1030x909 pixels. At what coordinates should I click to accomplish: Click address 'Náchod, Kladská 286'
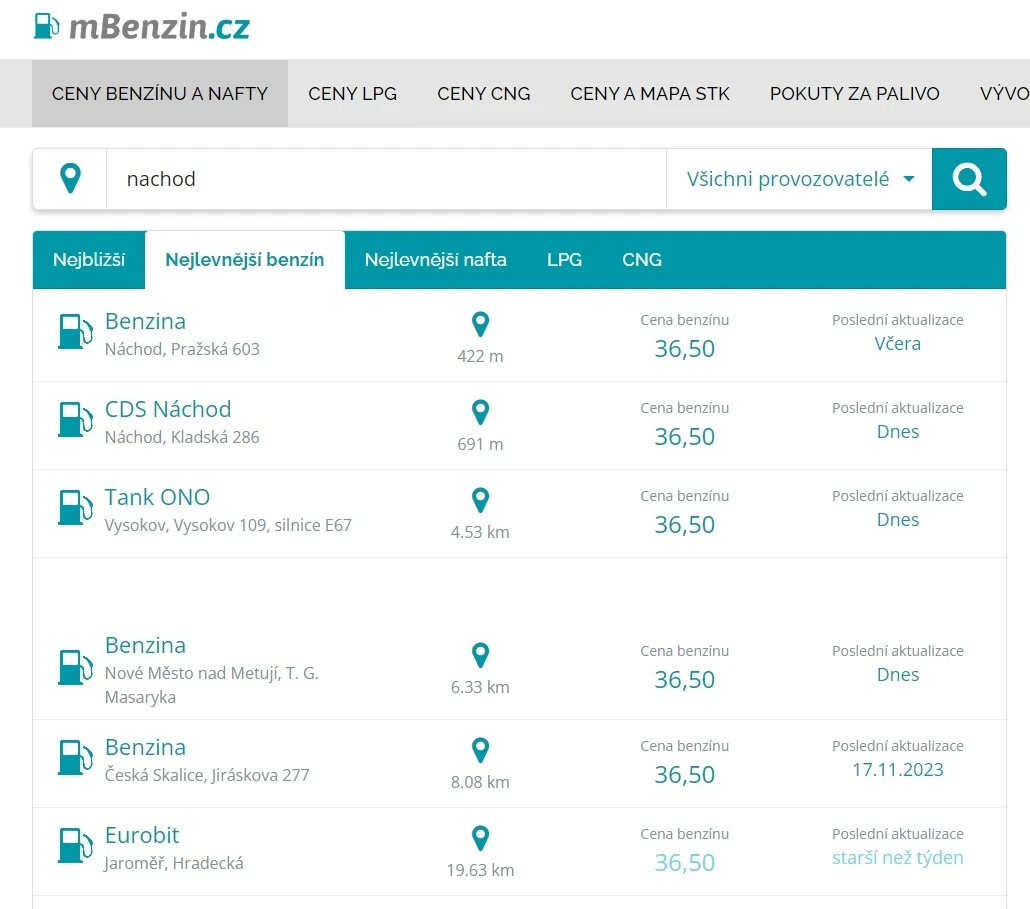[182, 437]
